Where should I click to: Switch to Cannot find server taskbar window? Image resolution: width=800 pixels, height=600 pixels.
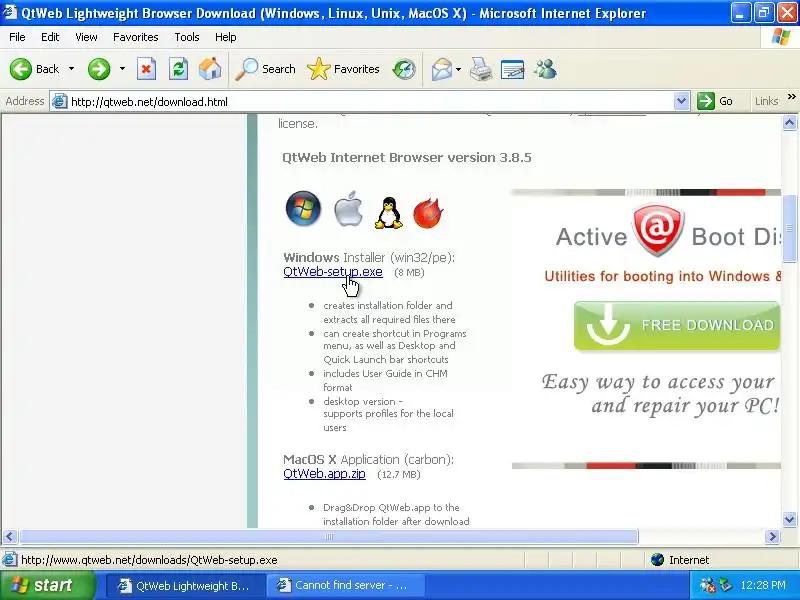(346, 585)
